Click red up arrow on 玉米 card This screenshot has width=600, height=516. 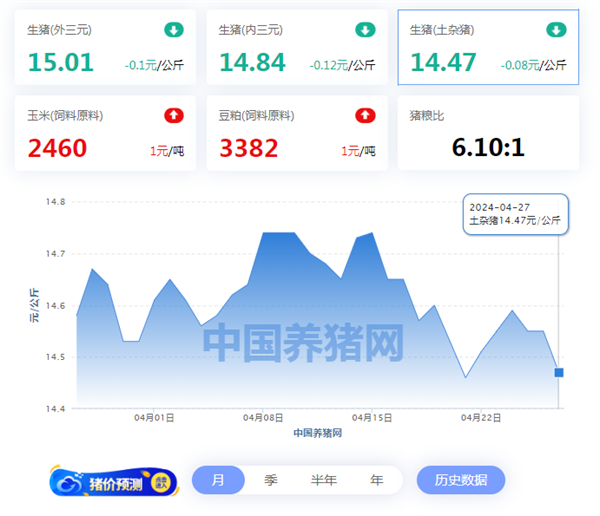point(175,116)
